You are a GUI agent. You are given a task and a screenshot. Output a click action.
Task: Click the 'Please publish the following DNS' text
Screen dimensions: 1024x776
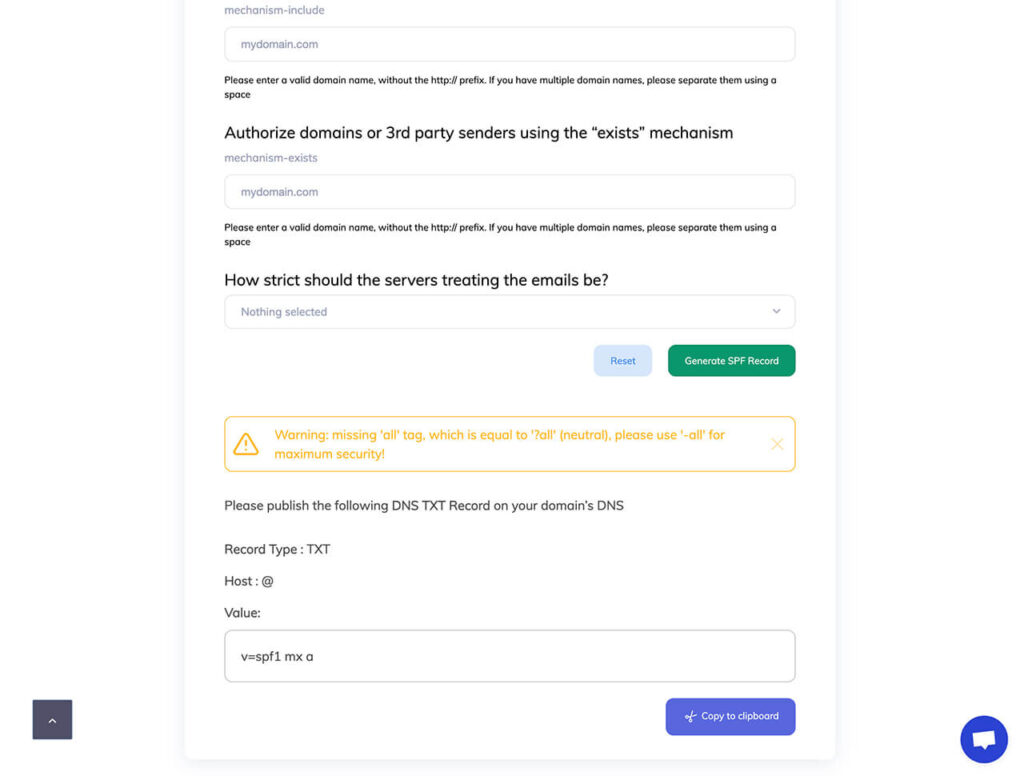click(x=423, y=505)
